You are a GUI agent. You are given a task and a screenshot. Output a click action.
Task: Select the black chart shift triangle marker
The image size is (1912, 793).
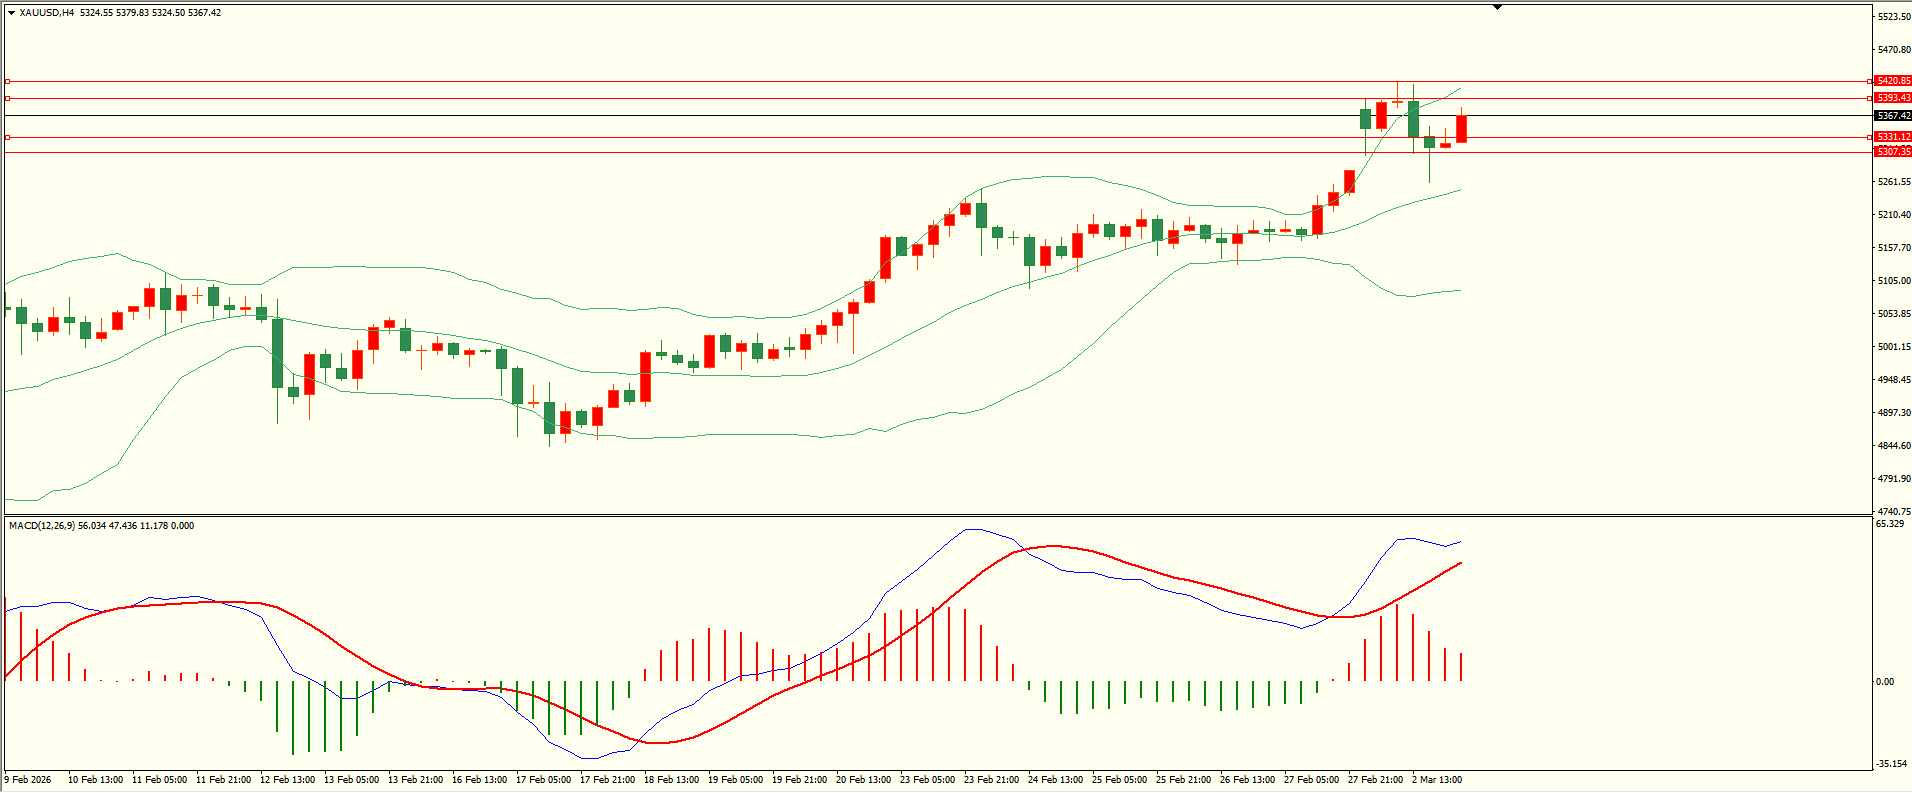coord(1497,8)
